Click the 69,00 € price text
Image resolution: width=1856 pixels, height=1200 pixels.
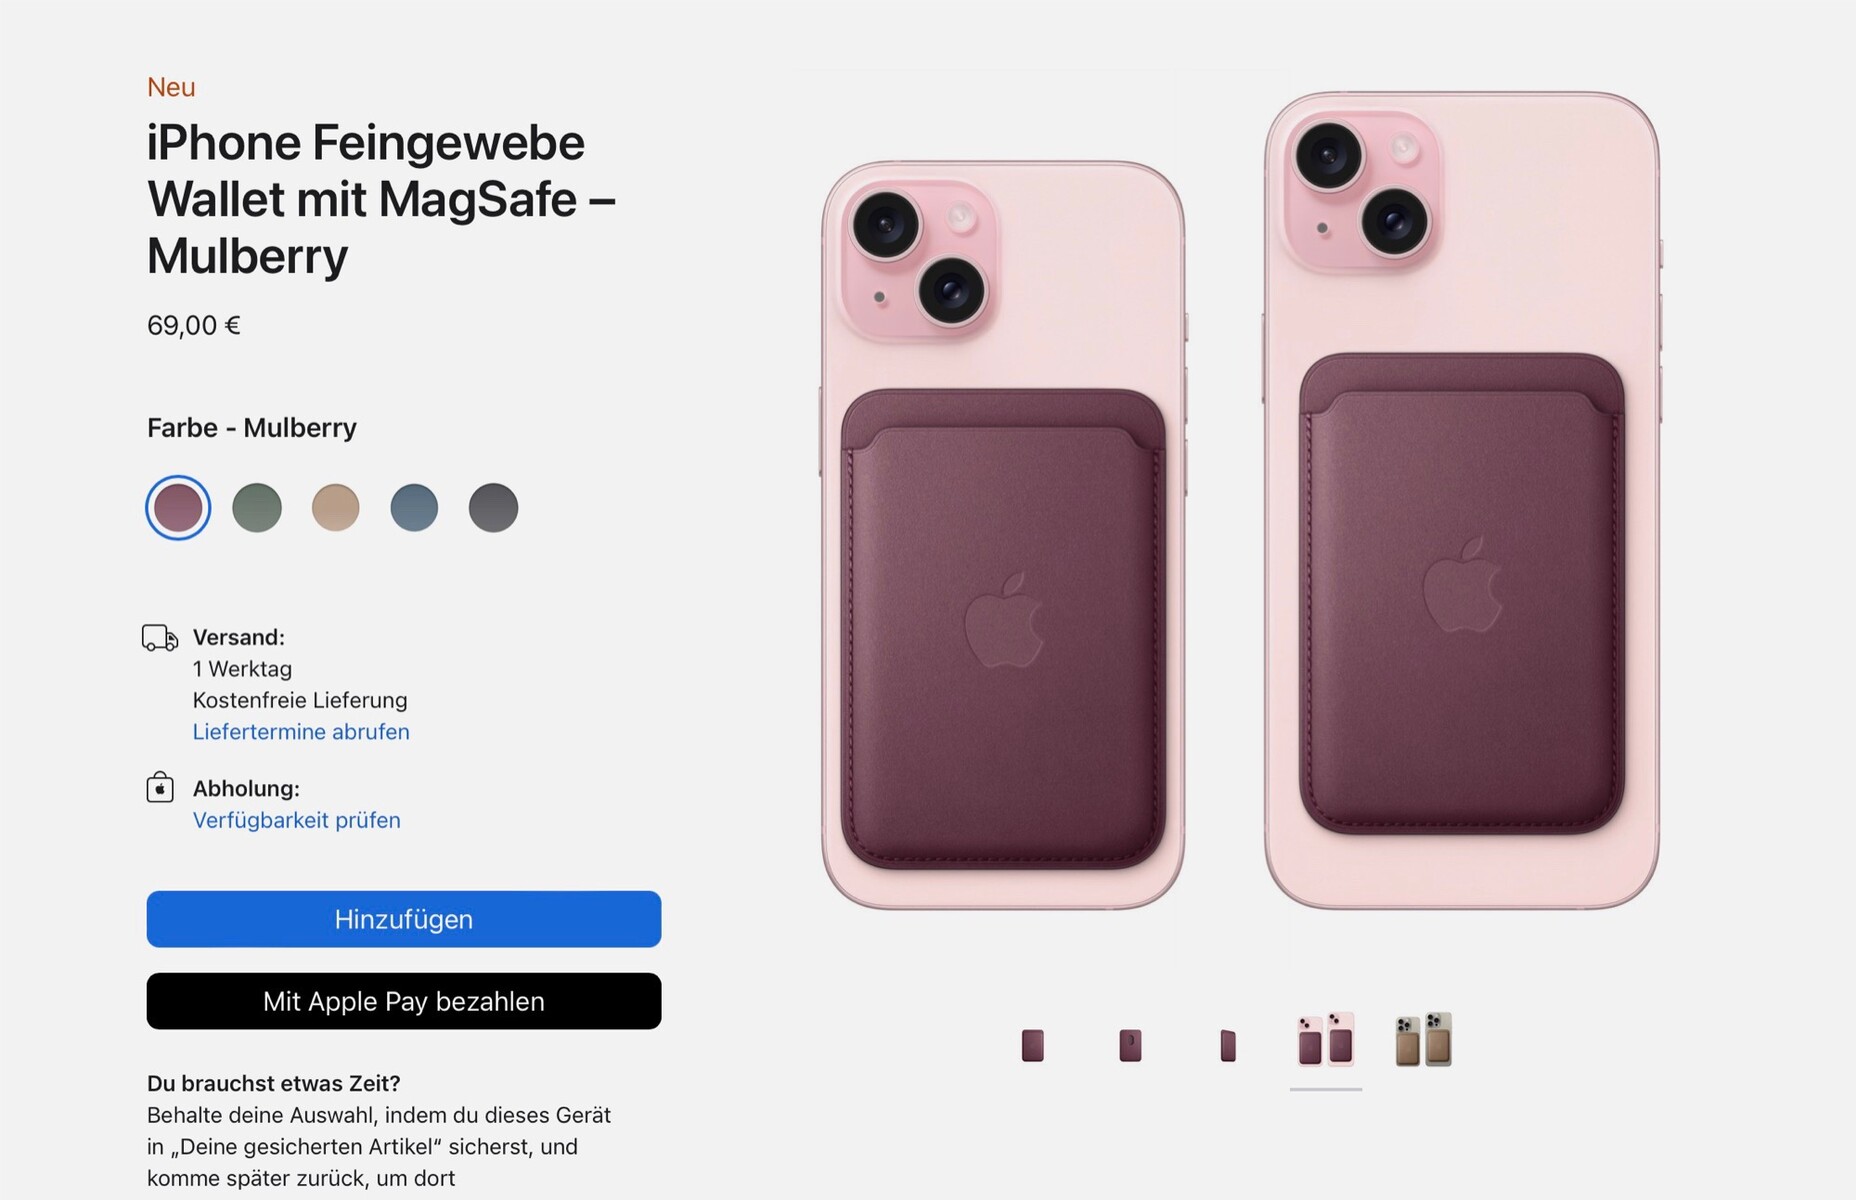[194, 326]
